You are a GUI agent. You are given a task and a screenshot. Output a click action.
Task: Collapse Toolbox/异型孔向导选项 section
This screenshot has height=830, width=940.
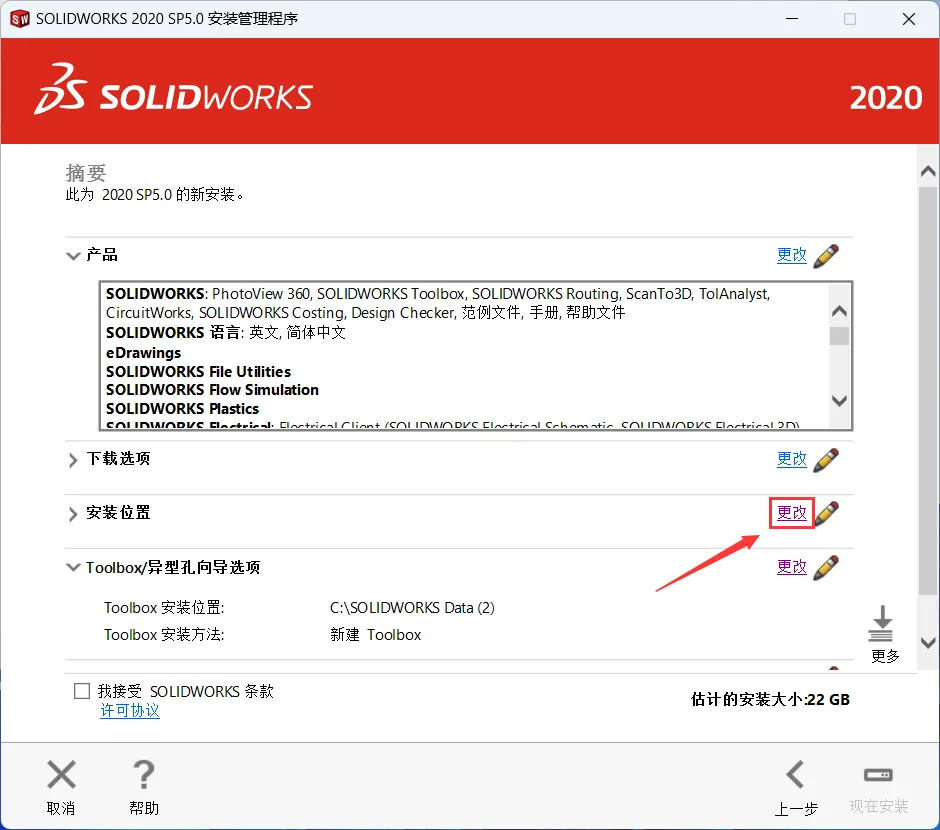click(x=73, y=567)
